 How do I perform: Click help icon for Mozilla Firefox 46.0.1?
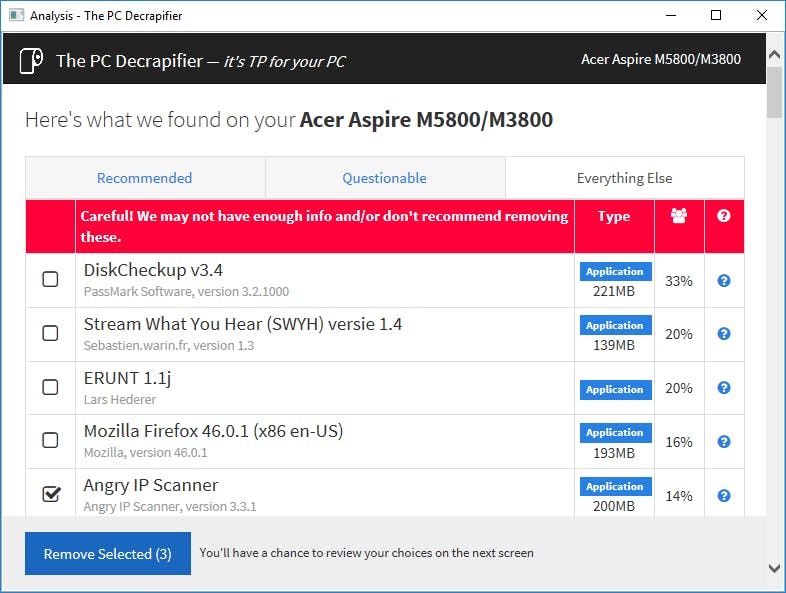point(724,442)
